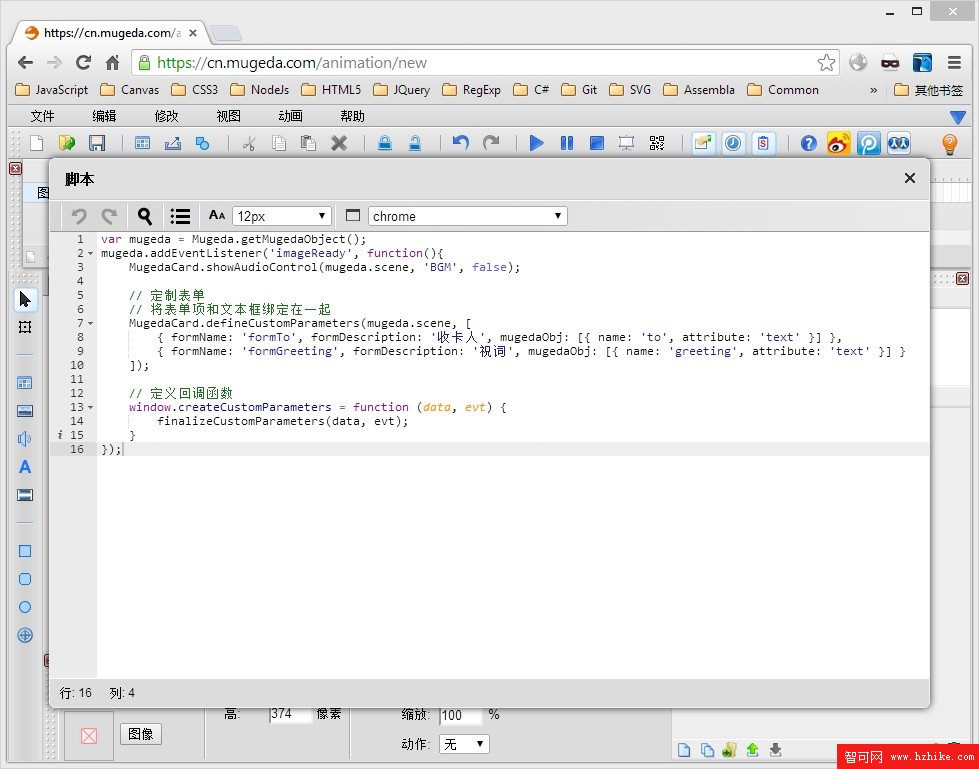
Task: Click the list icon in script toolbar
Action: click(180, 216)
